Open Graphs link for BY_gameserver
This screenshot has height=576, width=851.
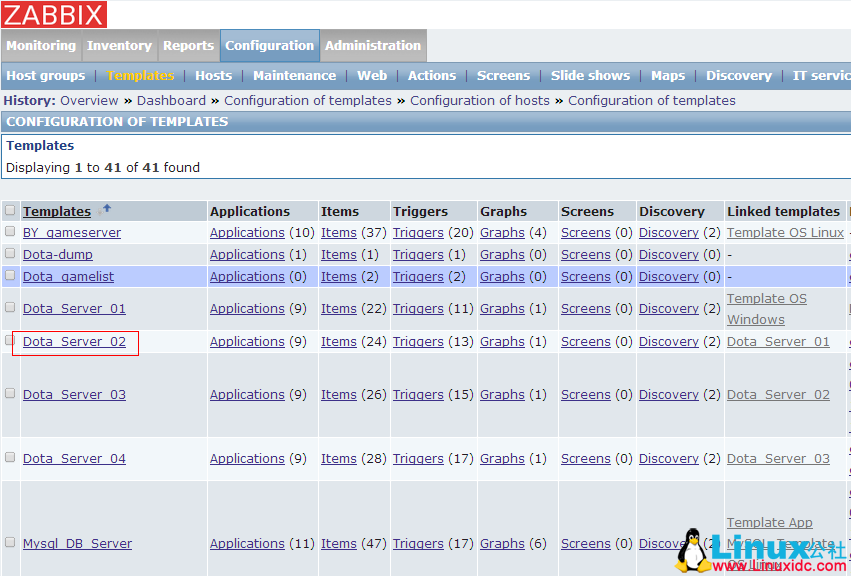pos(502,233)
